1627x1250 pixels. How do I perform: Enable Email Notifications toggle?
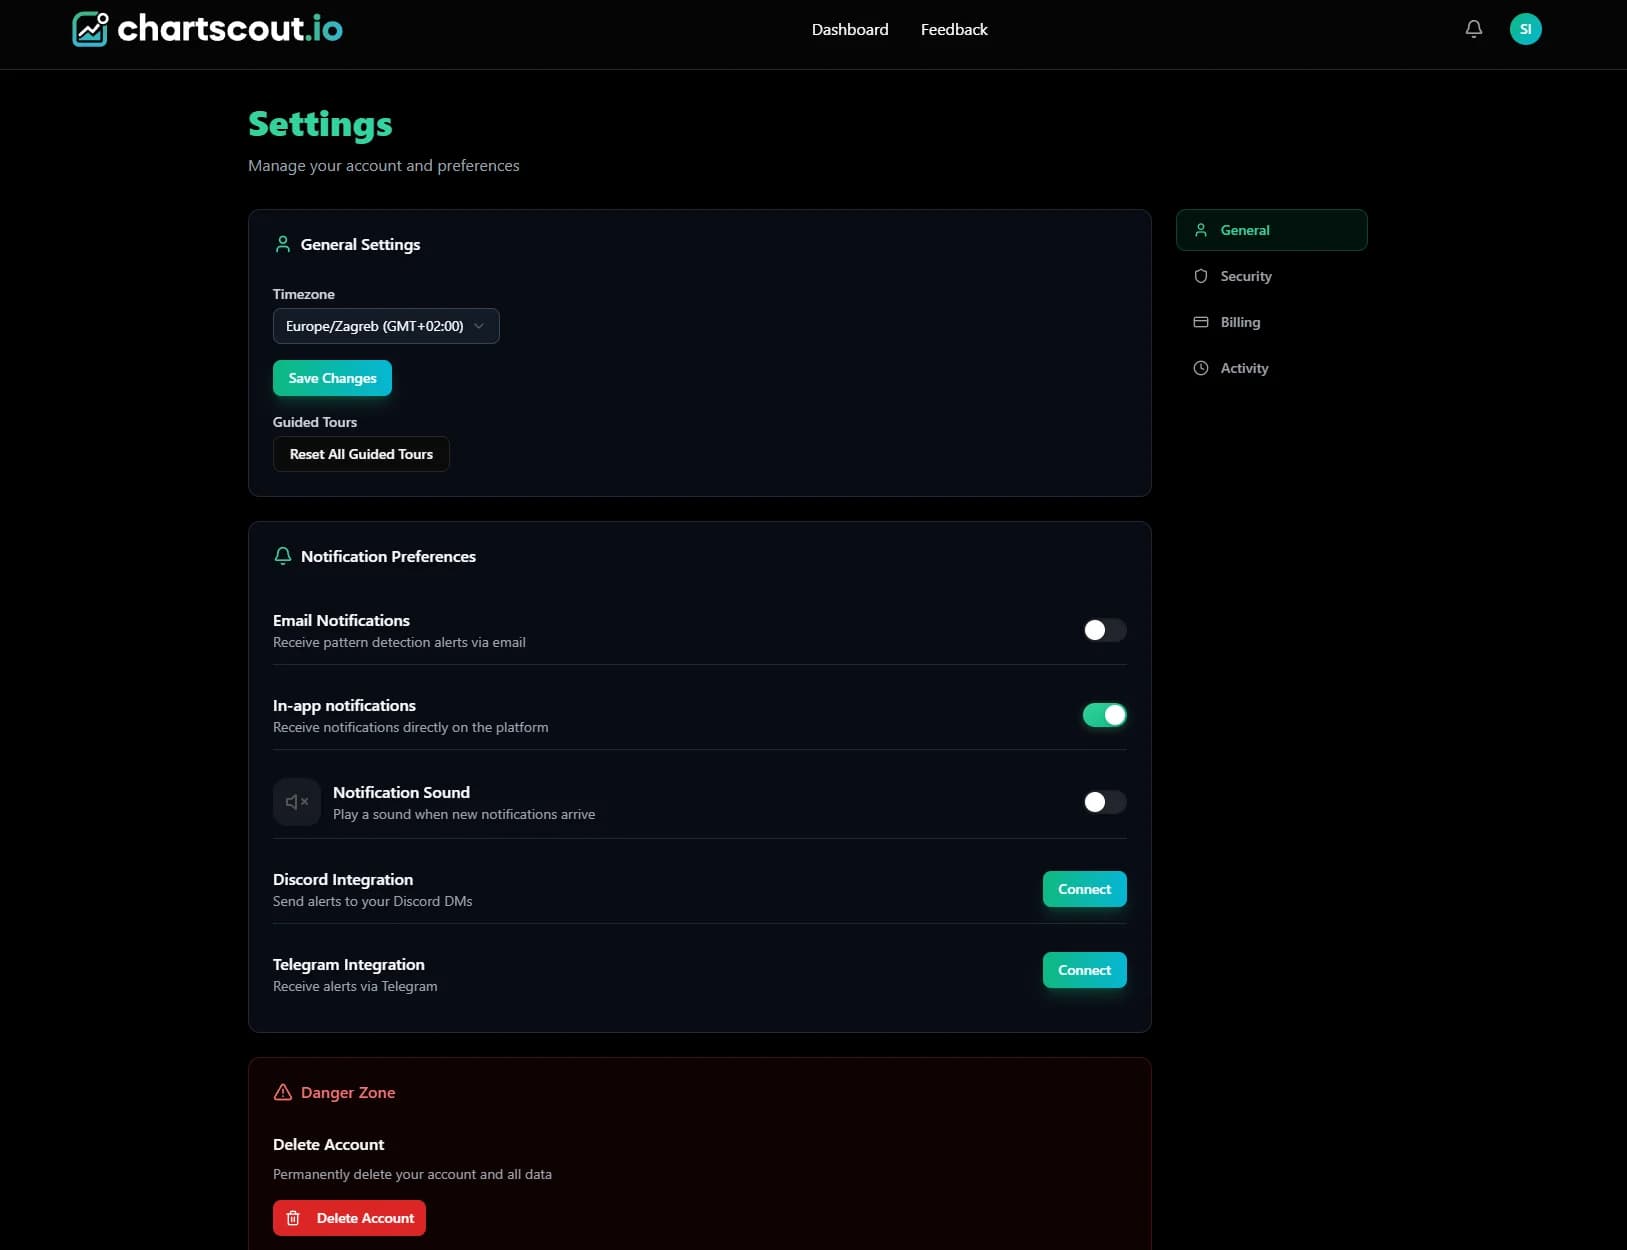coord(1103,630)
